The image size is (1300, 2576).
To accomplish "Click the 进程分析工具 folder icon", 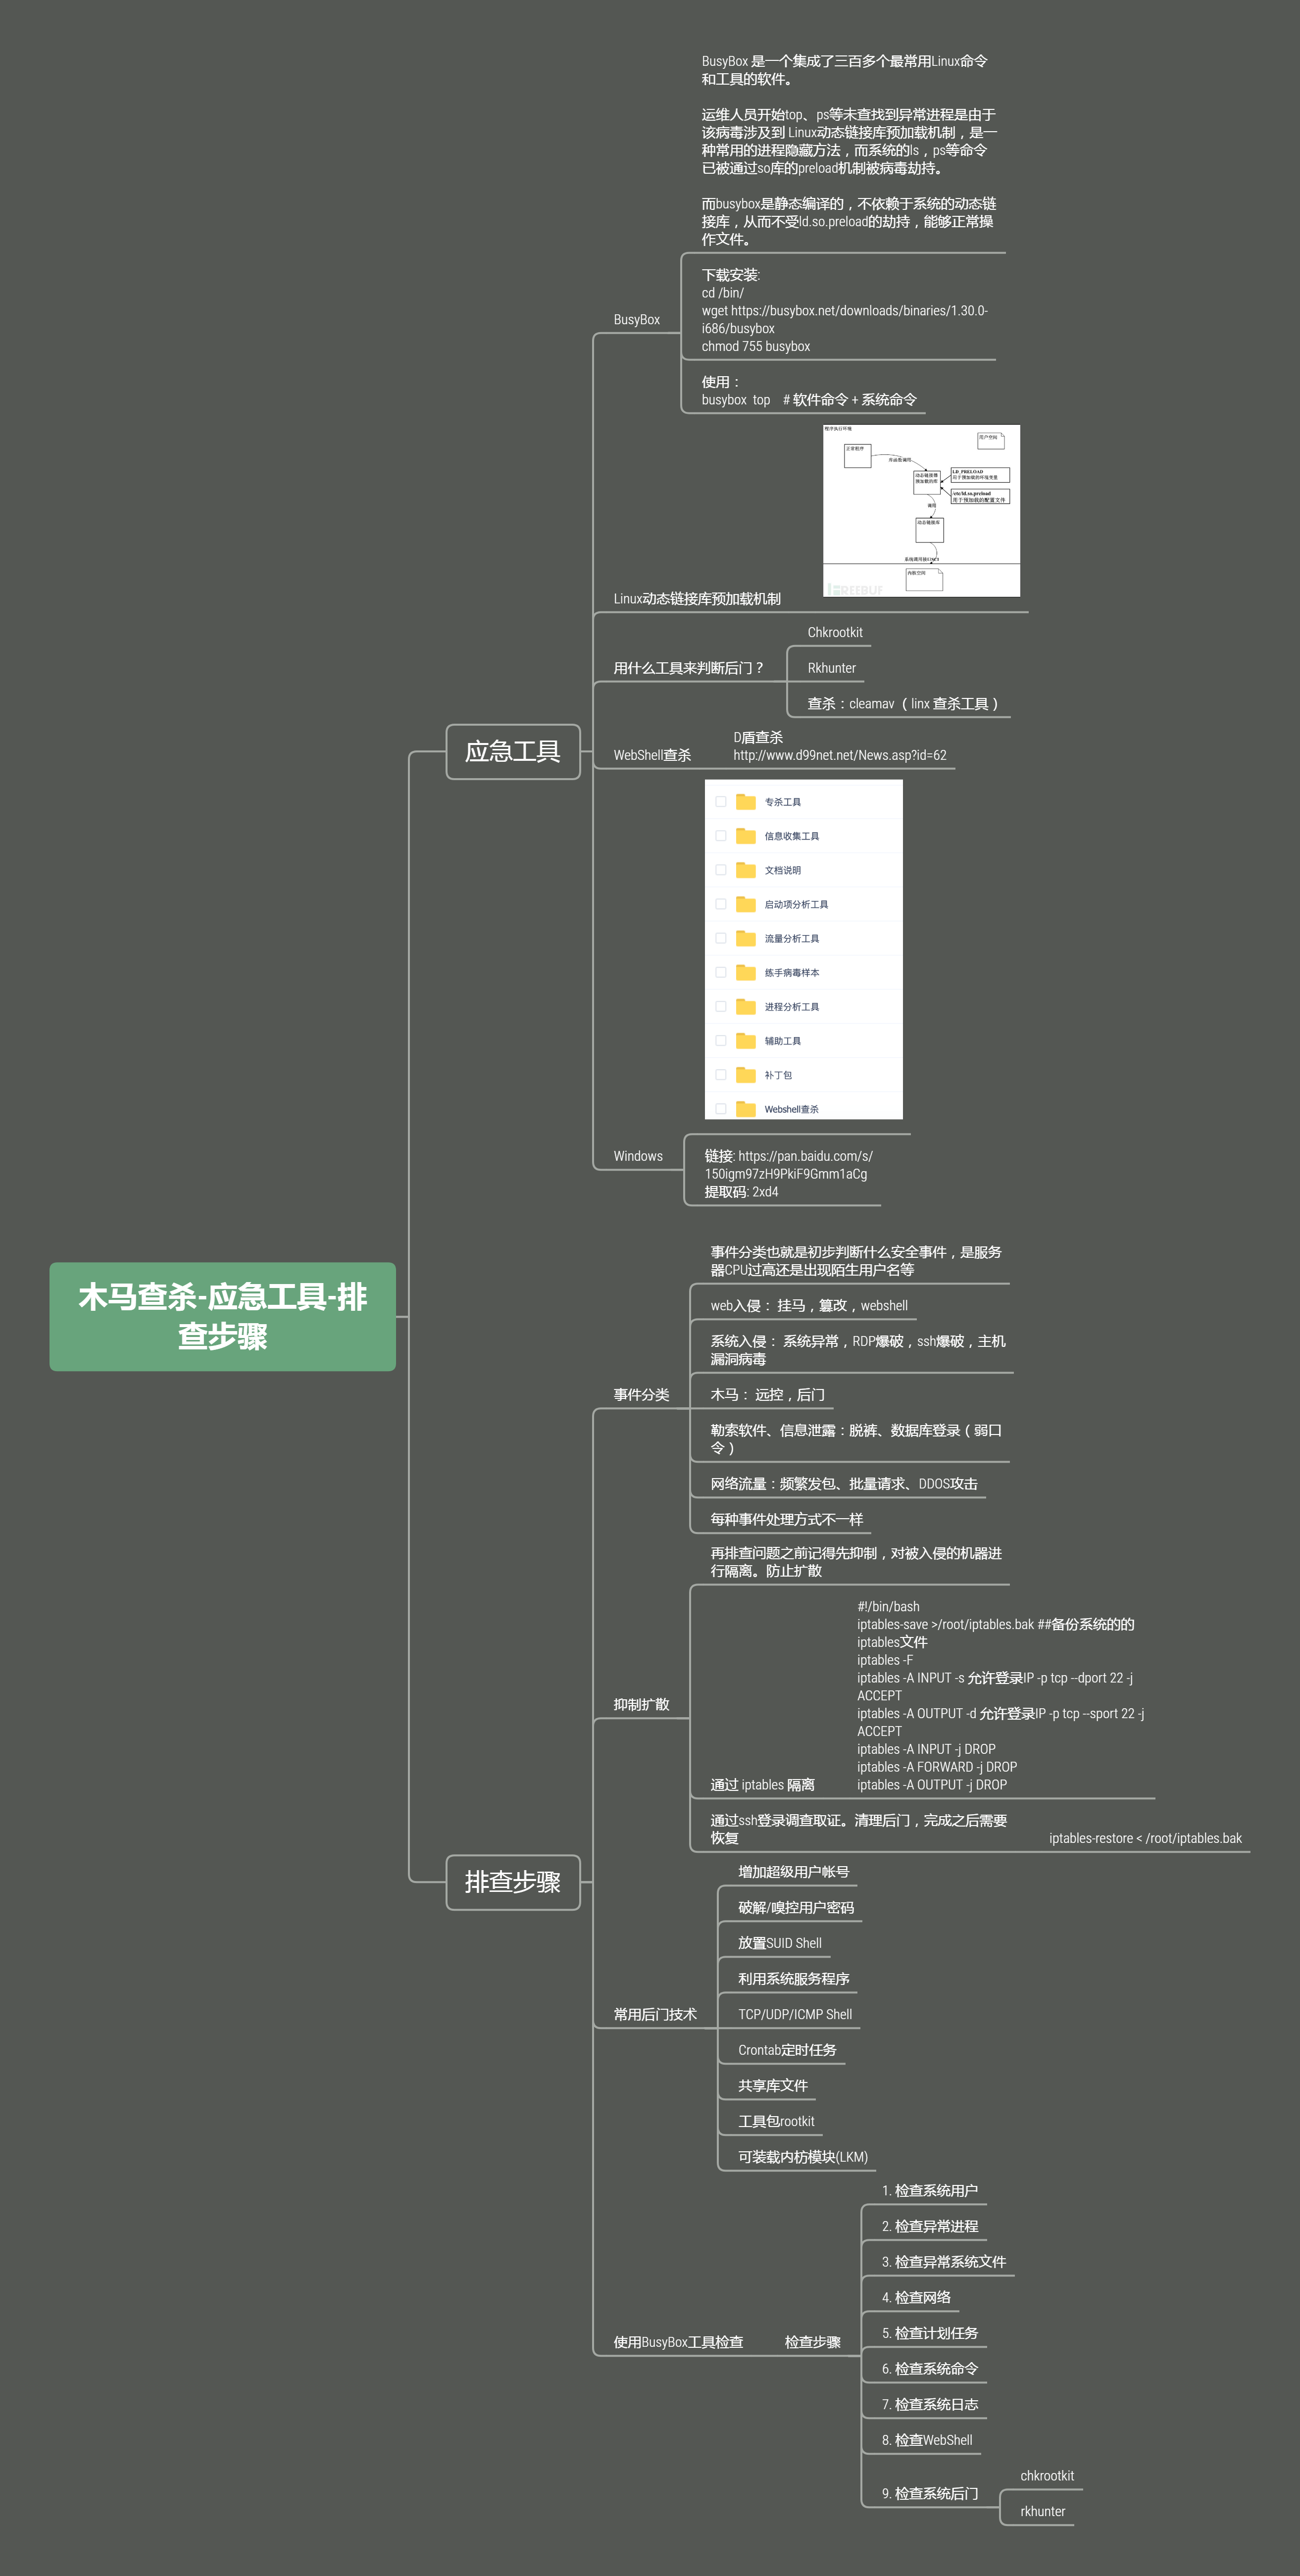I will [x=746, y=1006].
